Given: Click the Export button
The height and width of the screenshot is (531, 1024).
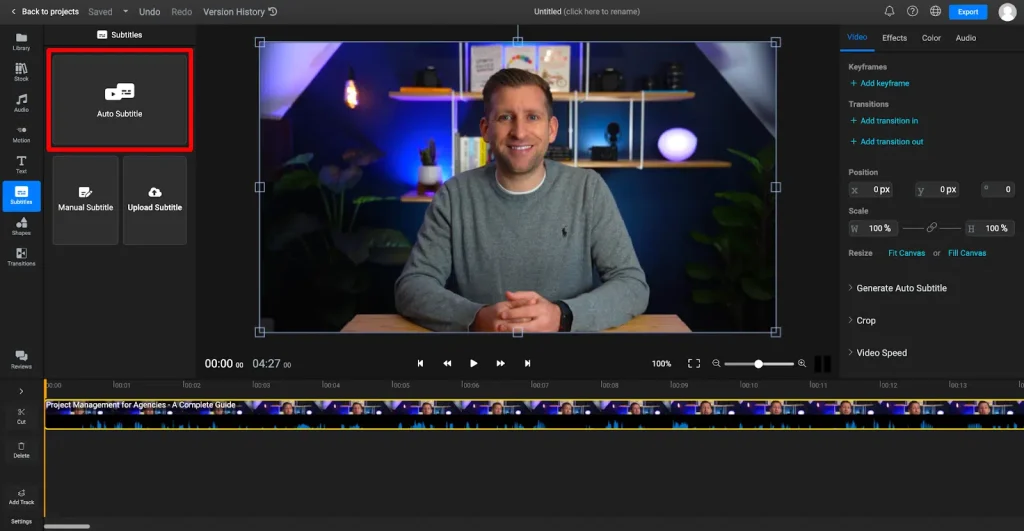Looking at the screenshot, I should (967, 12).
